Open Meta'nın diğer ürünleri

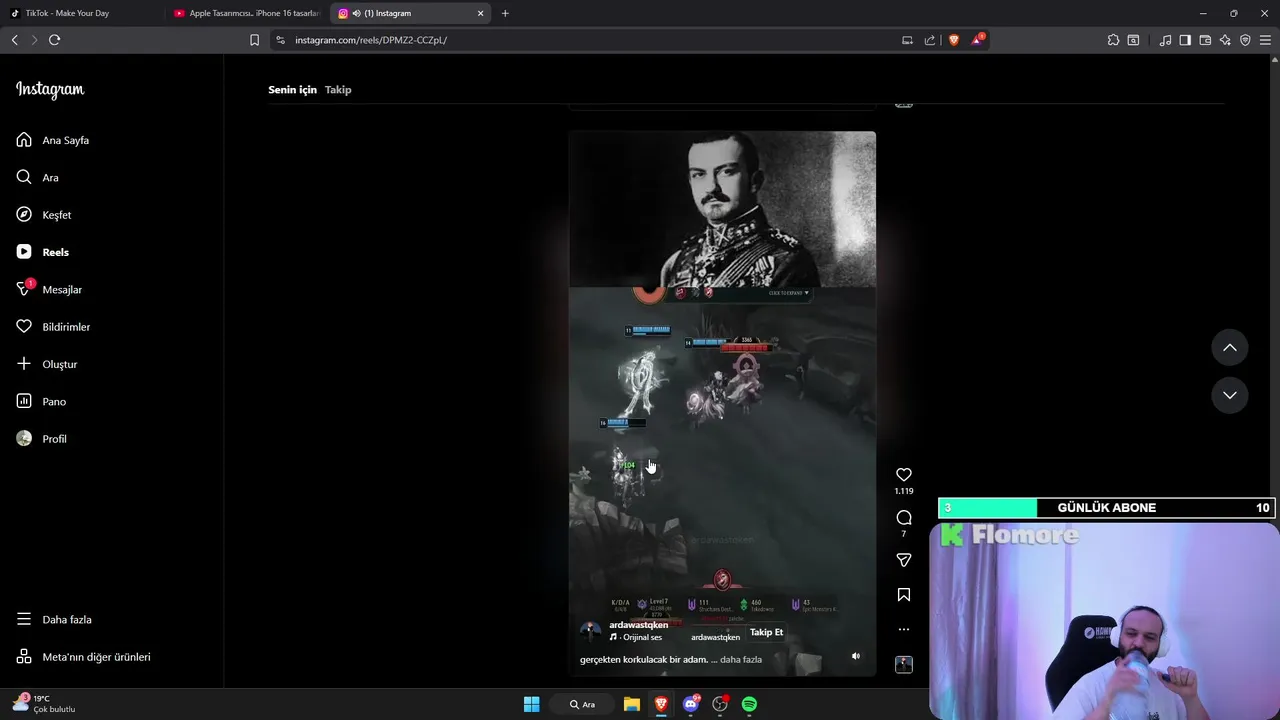(84, 657)
